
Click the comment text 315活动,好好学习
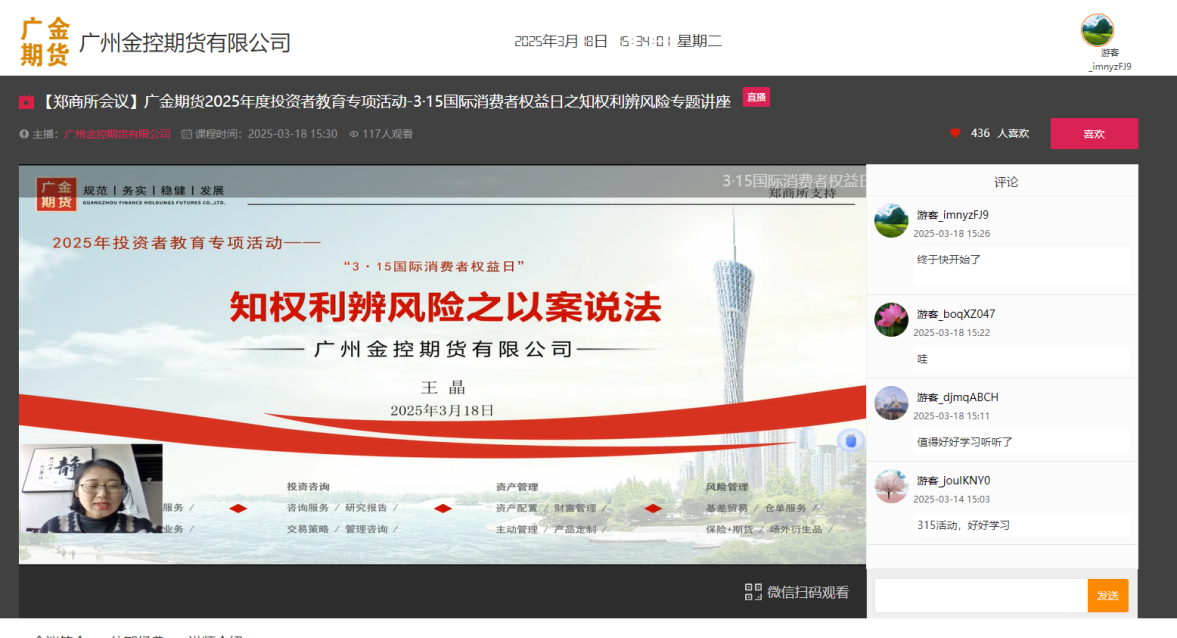pyautogui.click(x=963, y=525)
